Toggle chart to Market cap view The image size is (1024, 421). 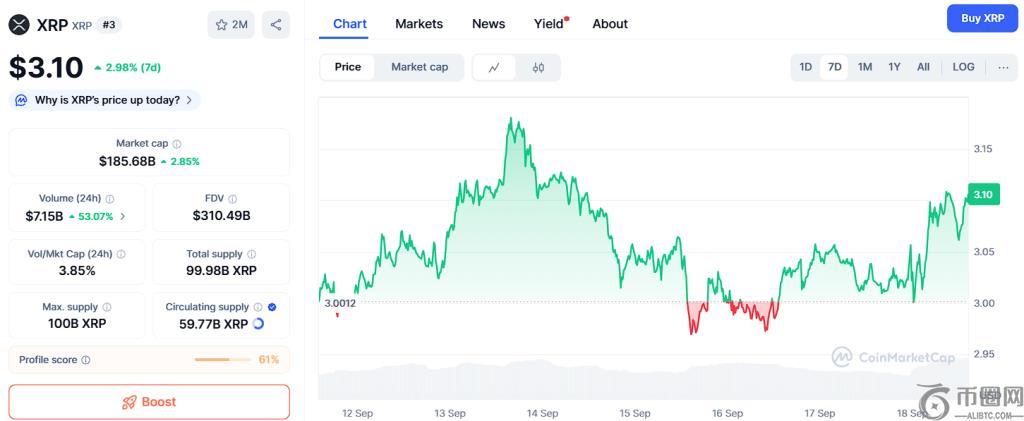(419, 67)
